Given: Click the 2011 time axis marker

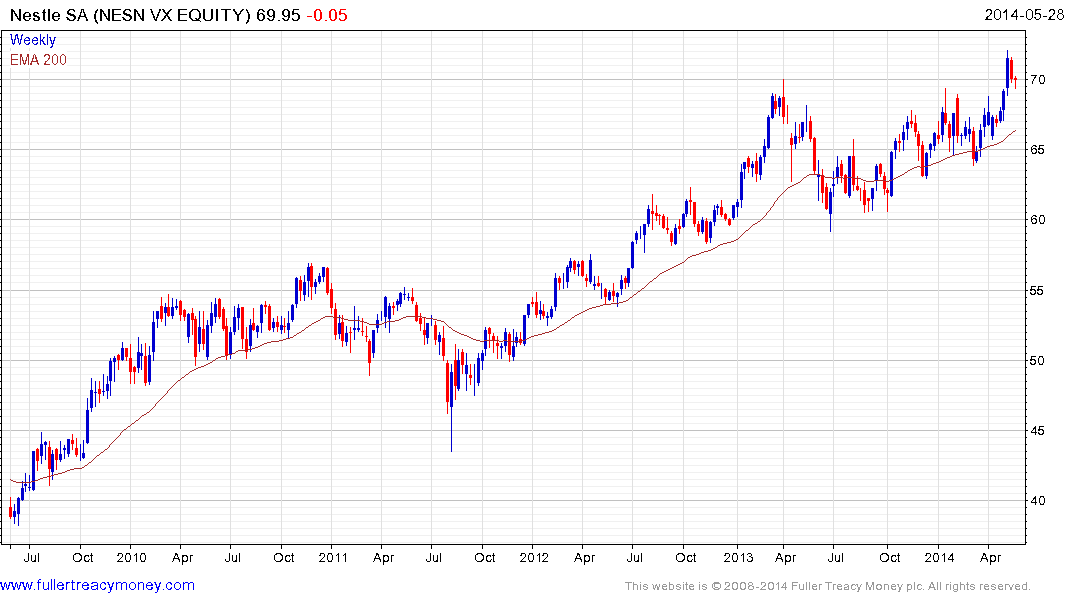Looking at the screenshot, I should 333,557.
